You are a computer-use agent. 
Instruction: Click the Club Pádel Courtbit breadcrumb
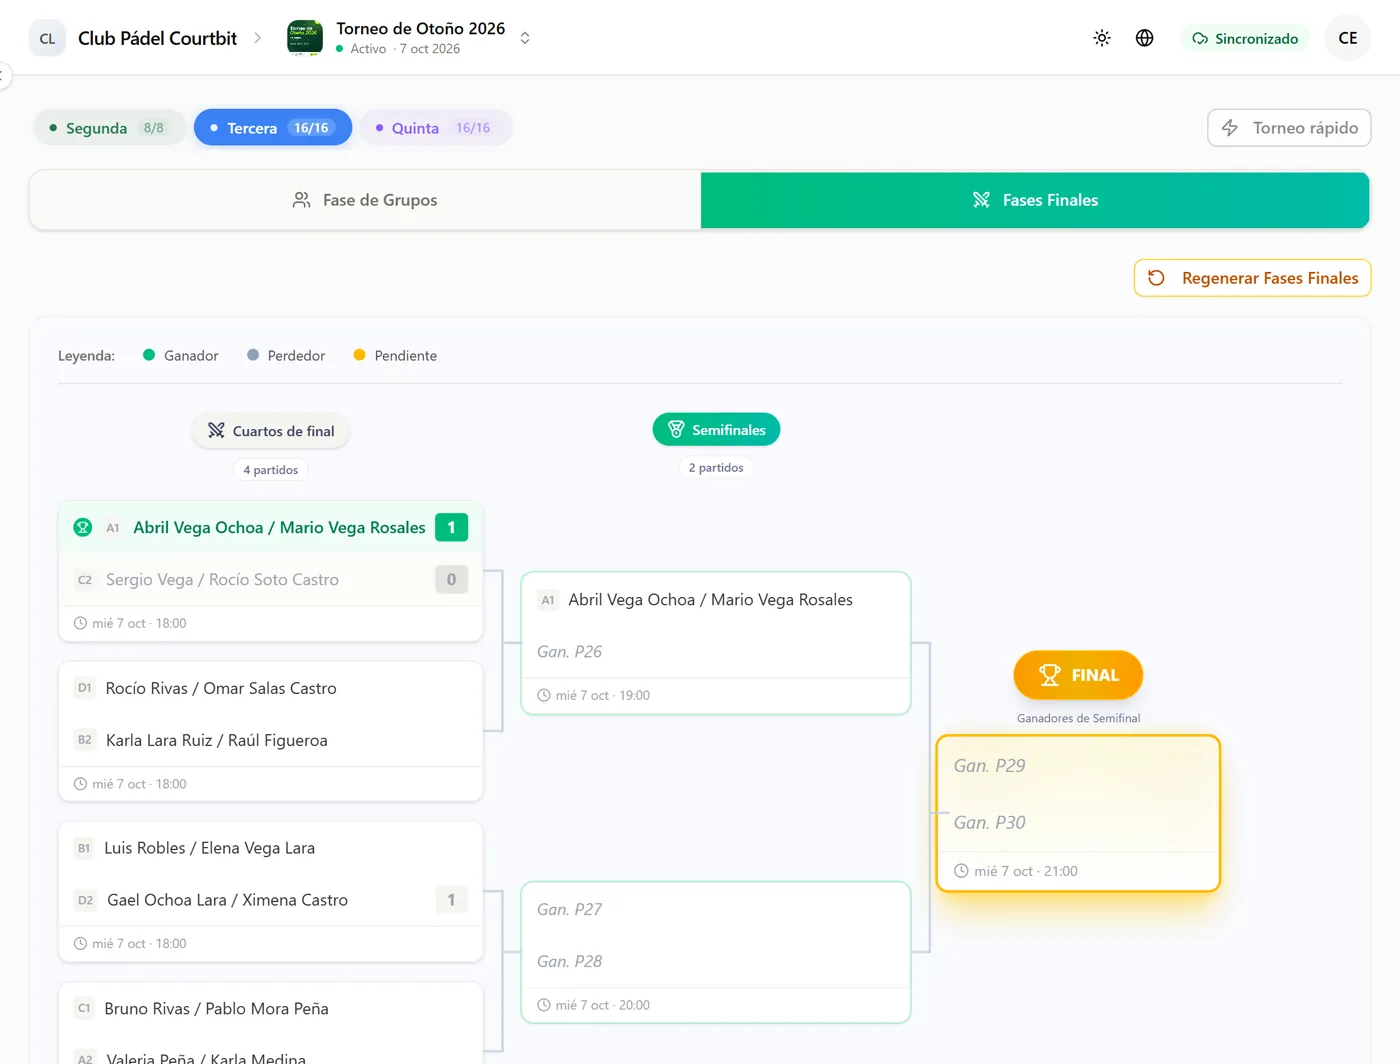[x=157, y=38]
